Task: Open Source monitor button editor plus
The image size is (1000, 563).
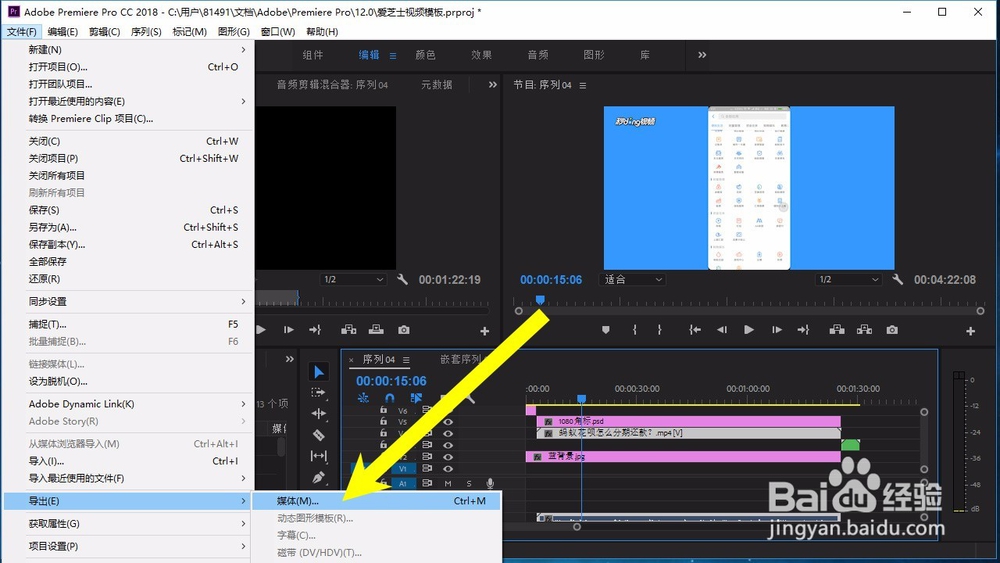Action: (485, 331)
